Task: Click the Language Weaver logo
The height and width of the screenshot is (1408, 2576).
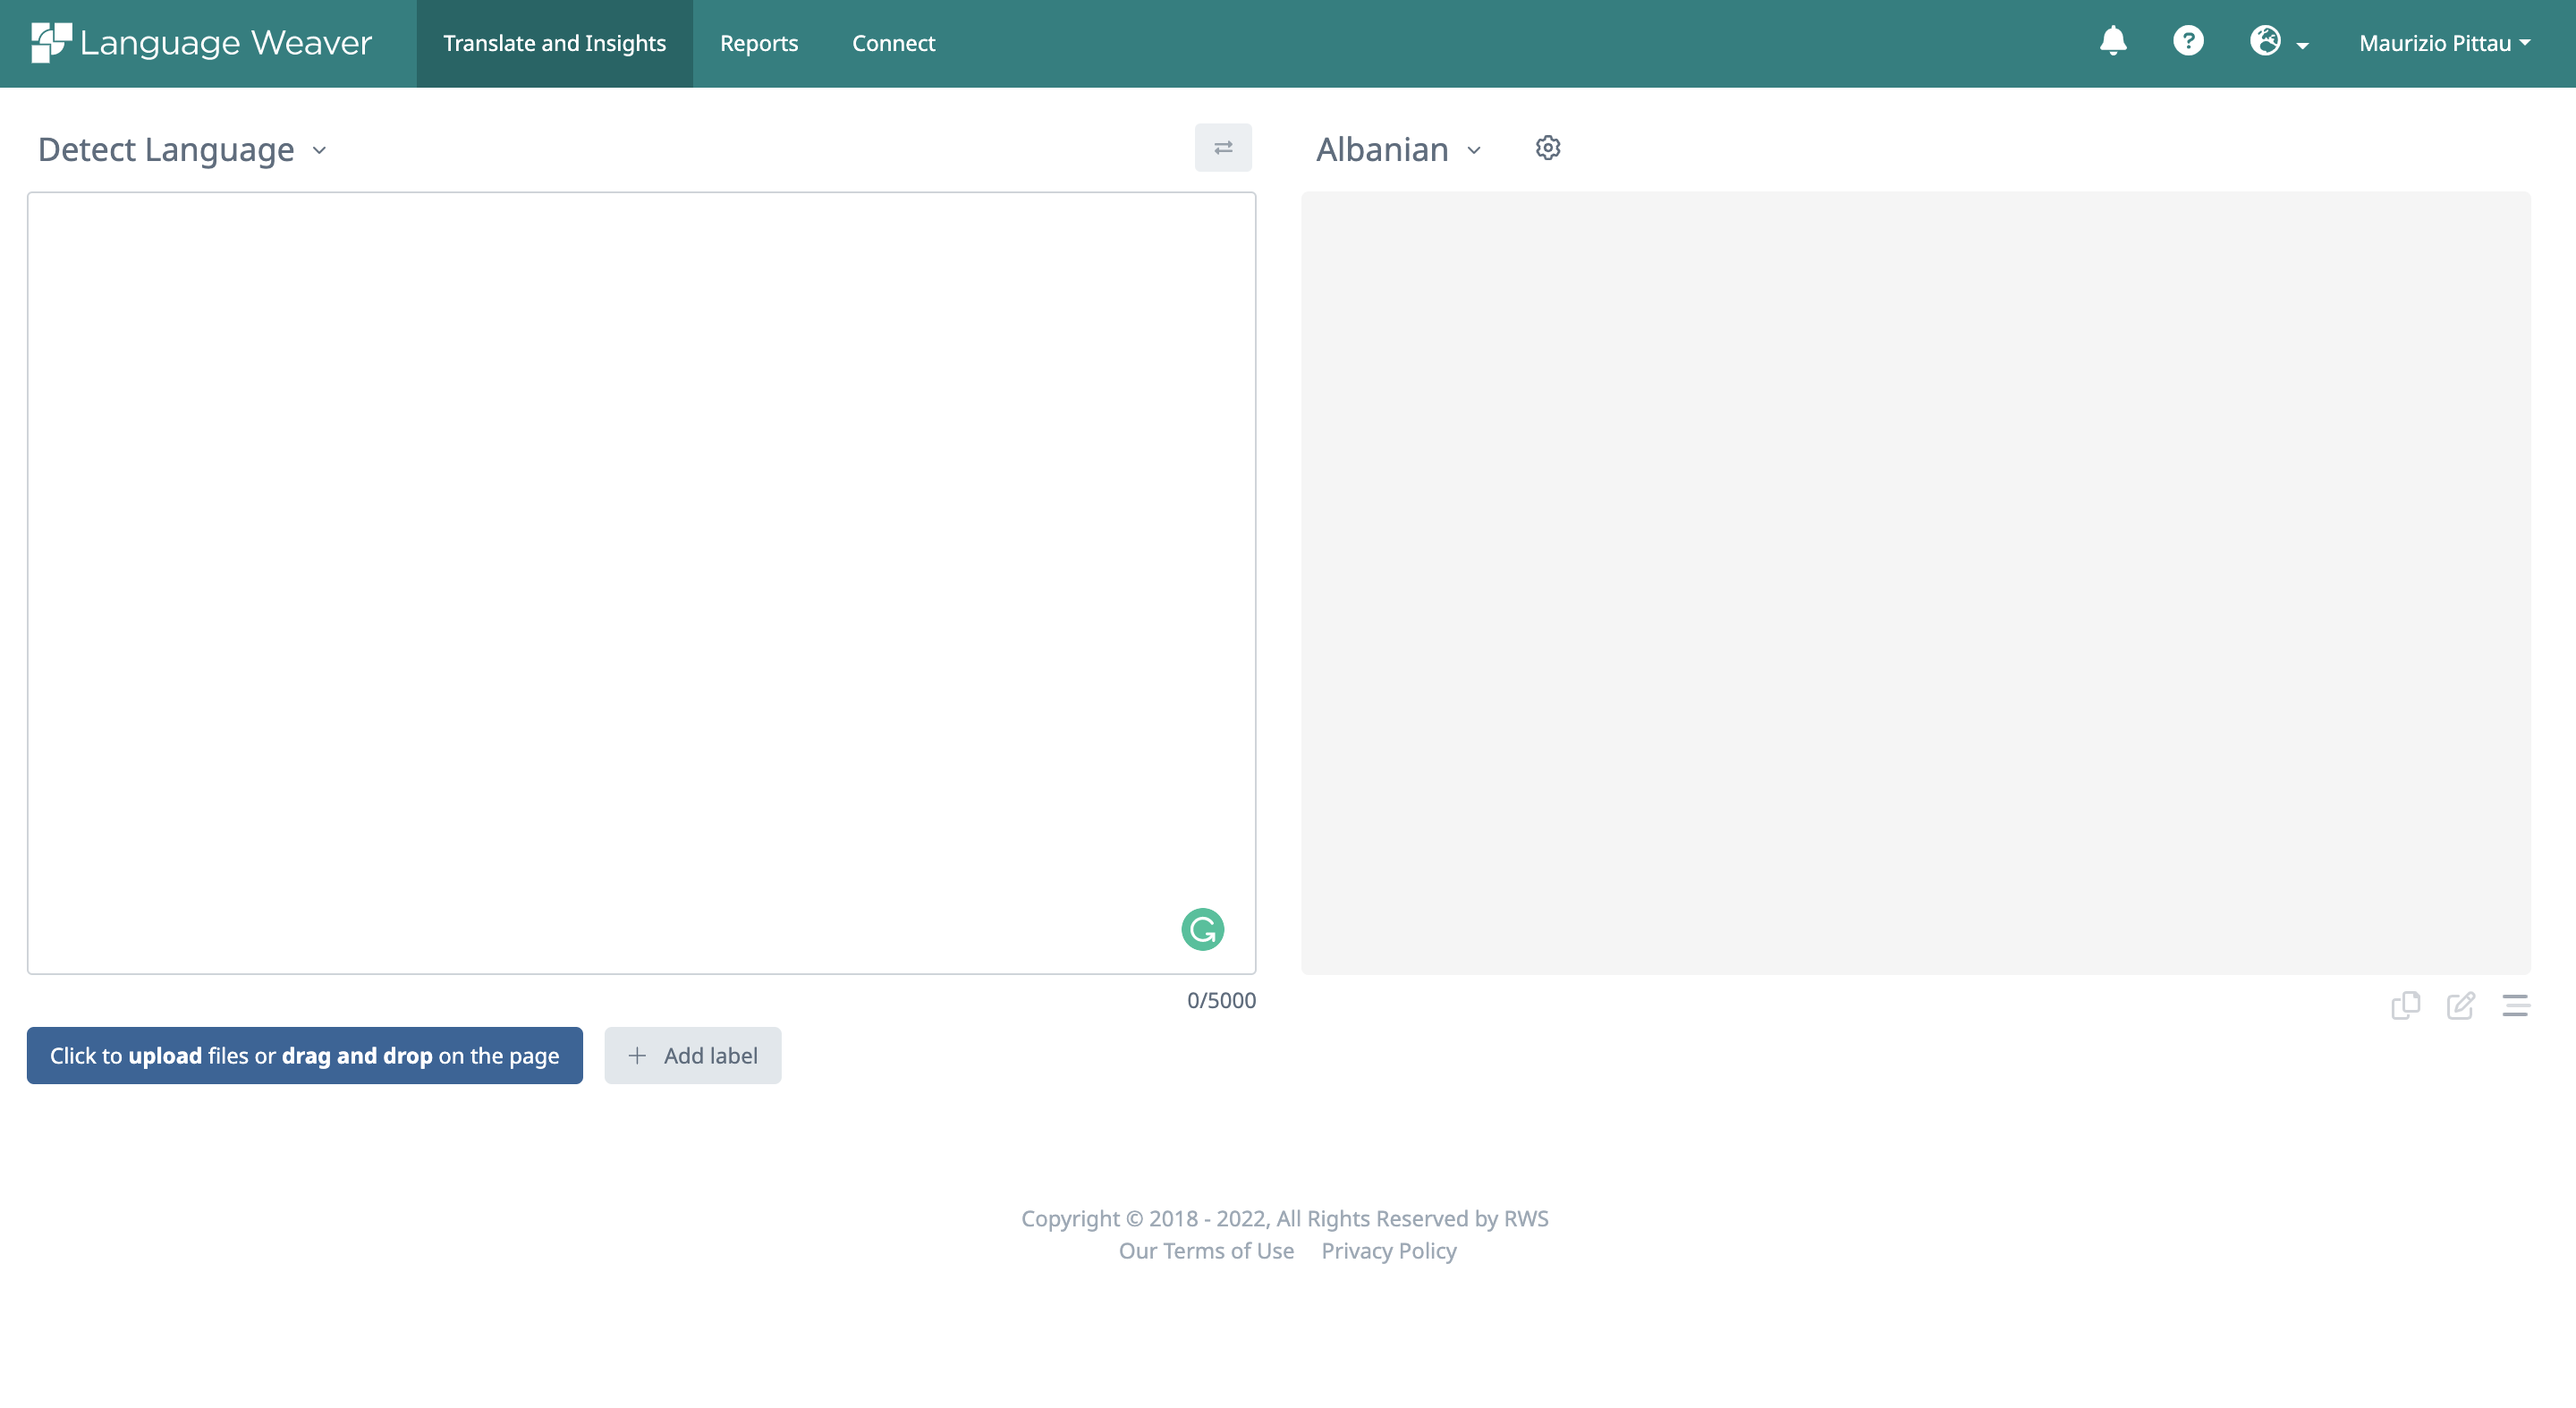Action: 201,43
